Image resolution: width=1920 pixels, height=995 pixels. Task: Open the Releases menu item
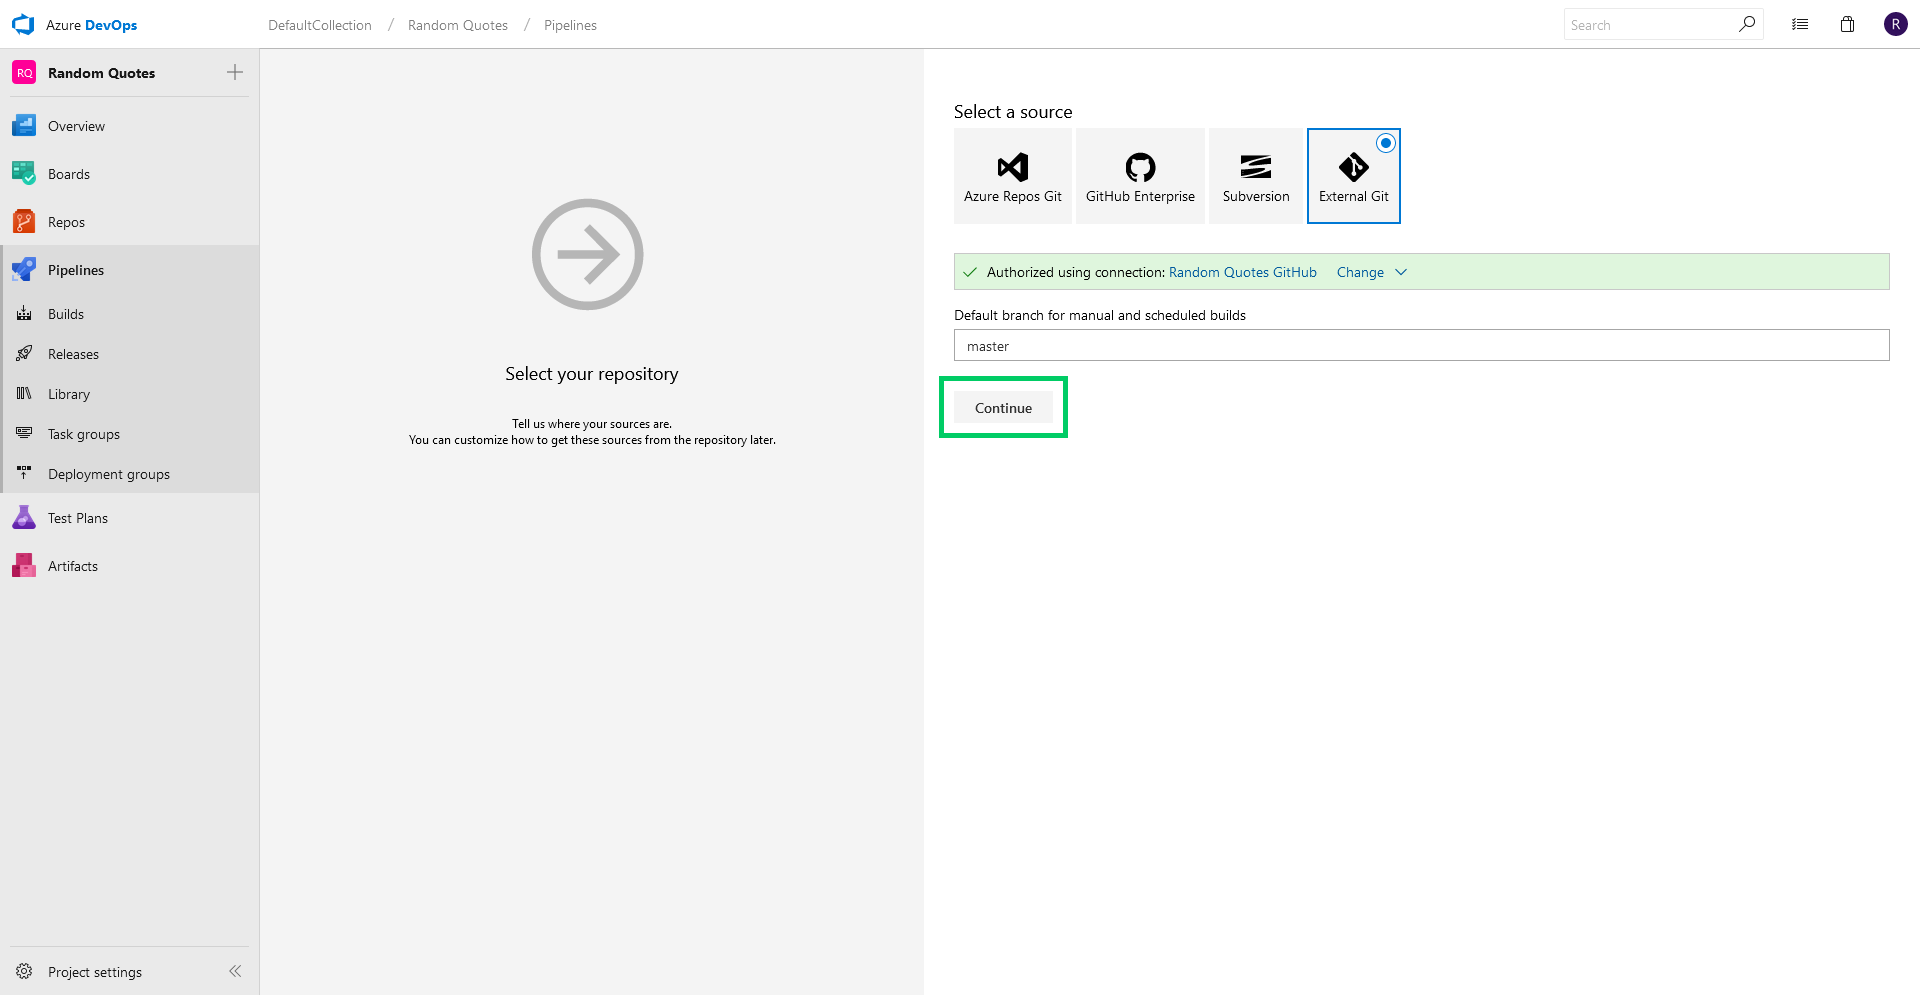[73, 354]
